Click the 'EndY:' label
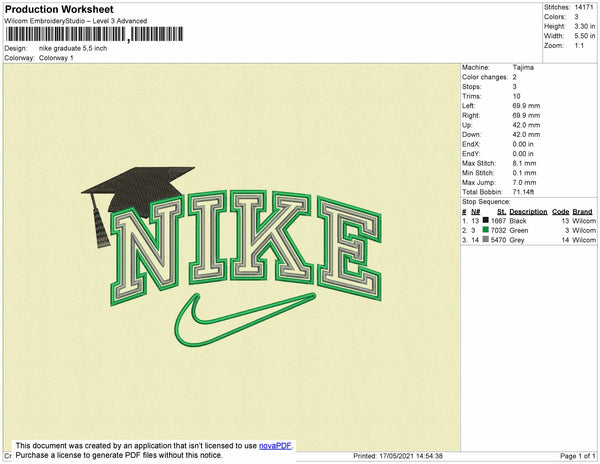The height and width of the screenshot is (464, 600). pyautogui.click(x=471, y=154)
